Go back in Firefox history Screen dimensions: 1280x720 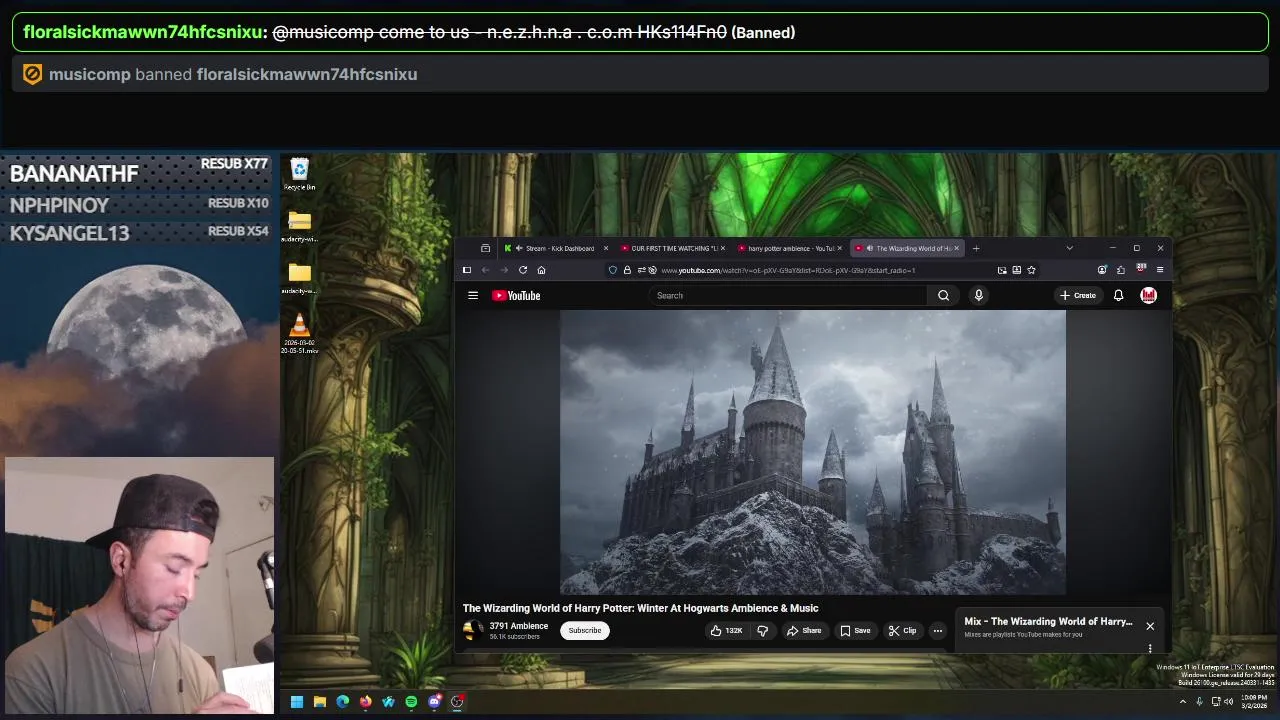click(485, 270)
